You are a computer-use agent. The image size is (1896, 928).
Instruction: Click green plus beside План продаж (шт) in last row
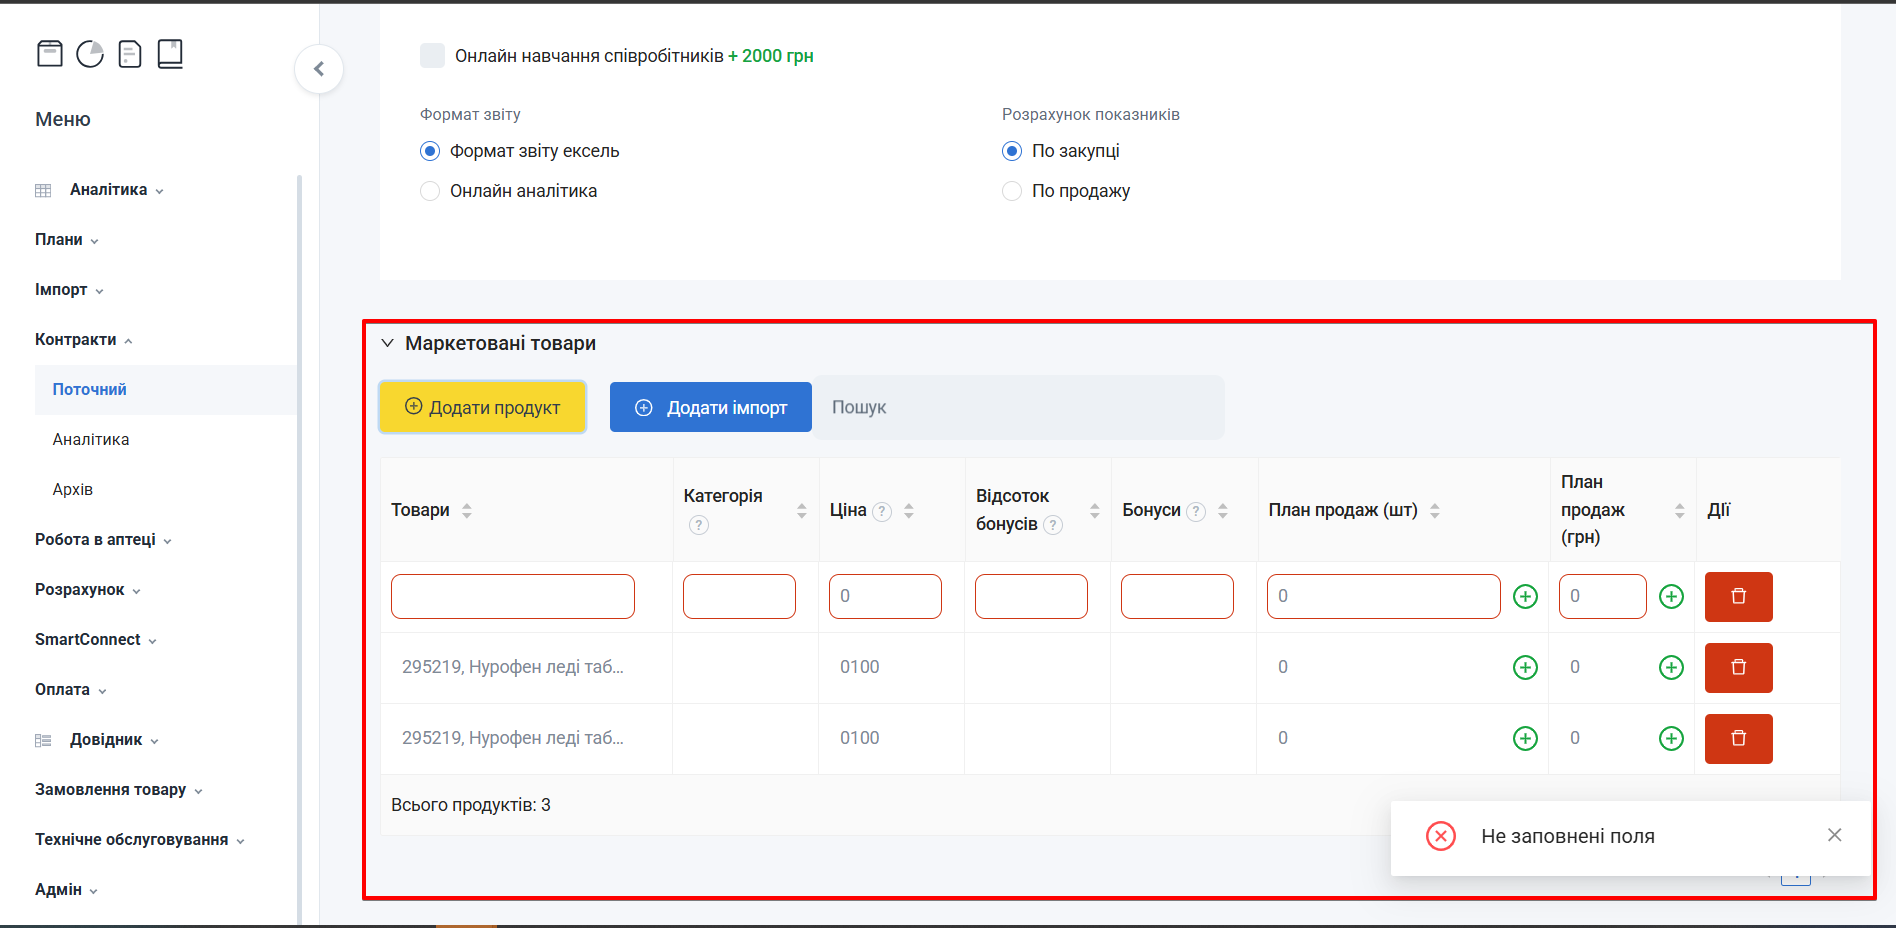click(1525, 739)
